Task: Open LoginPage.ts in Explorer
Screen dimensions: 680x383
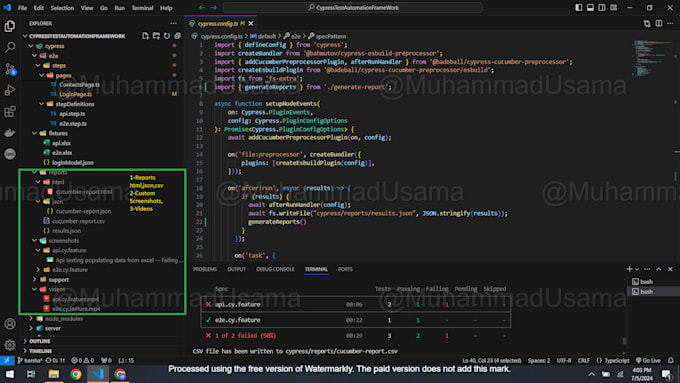Action: (x=75, y=94)
